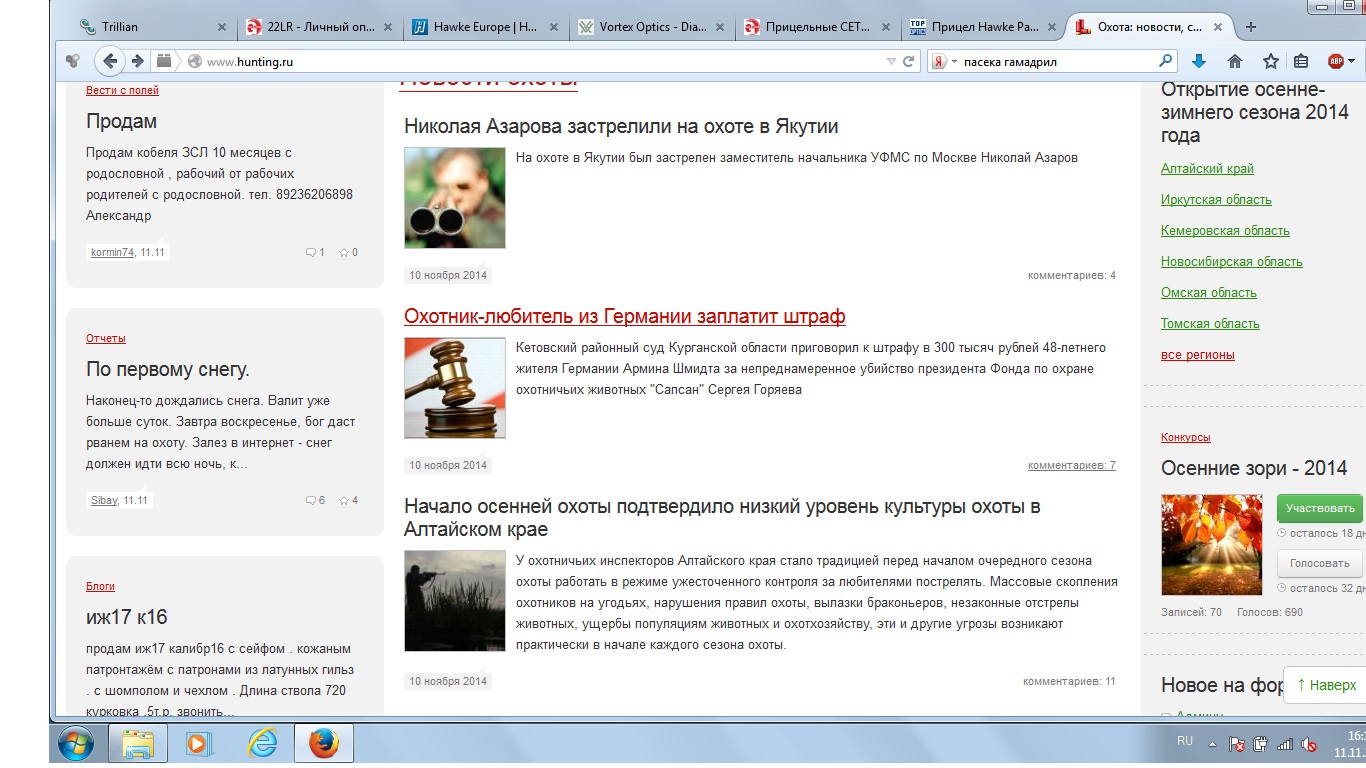Screen dimensions: 1366x768
Task: Switch to the Hawke Europe tab
Action: [x=485, y=27]
